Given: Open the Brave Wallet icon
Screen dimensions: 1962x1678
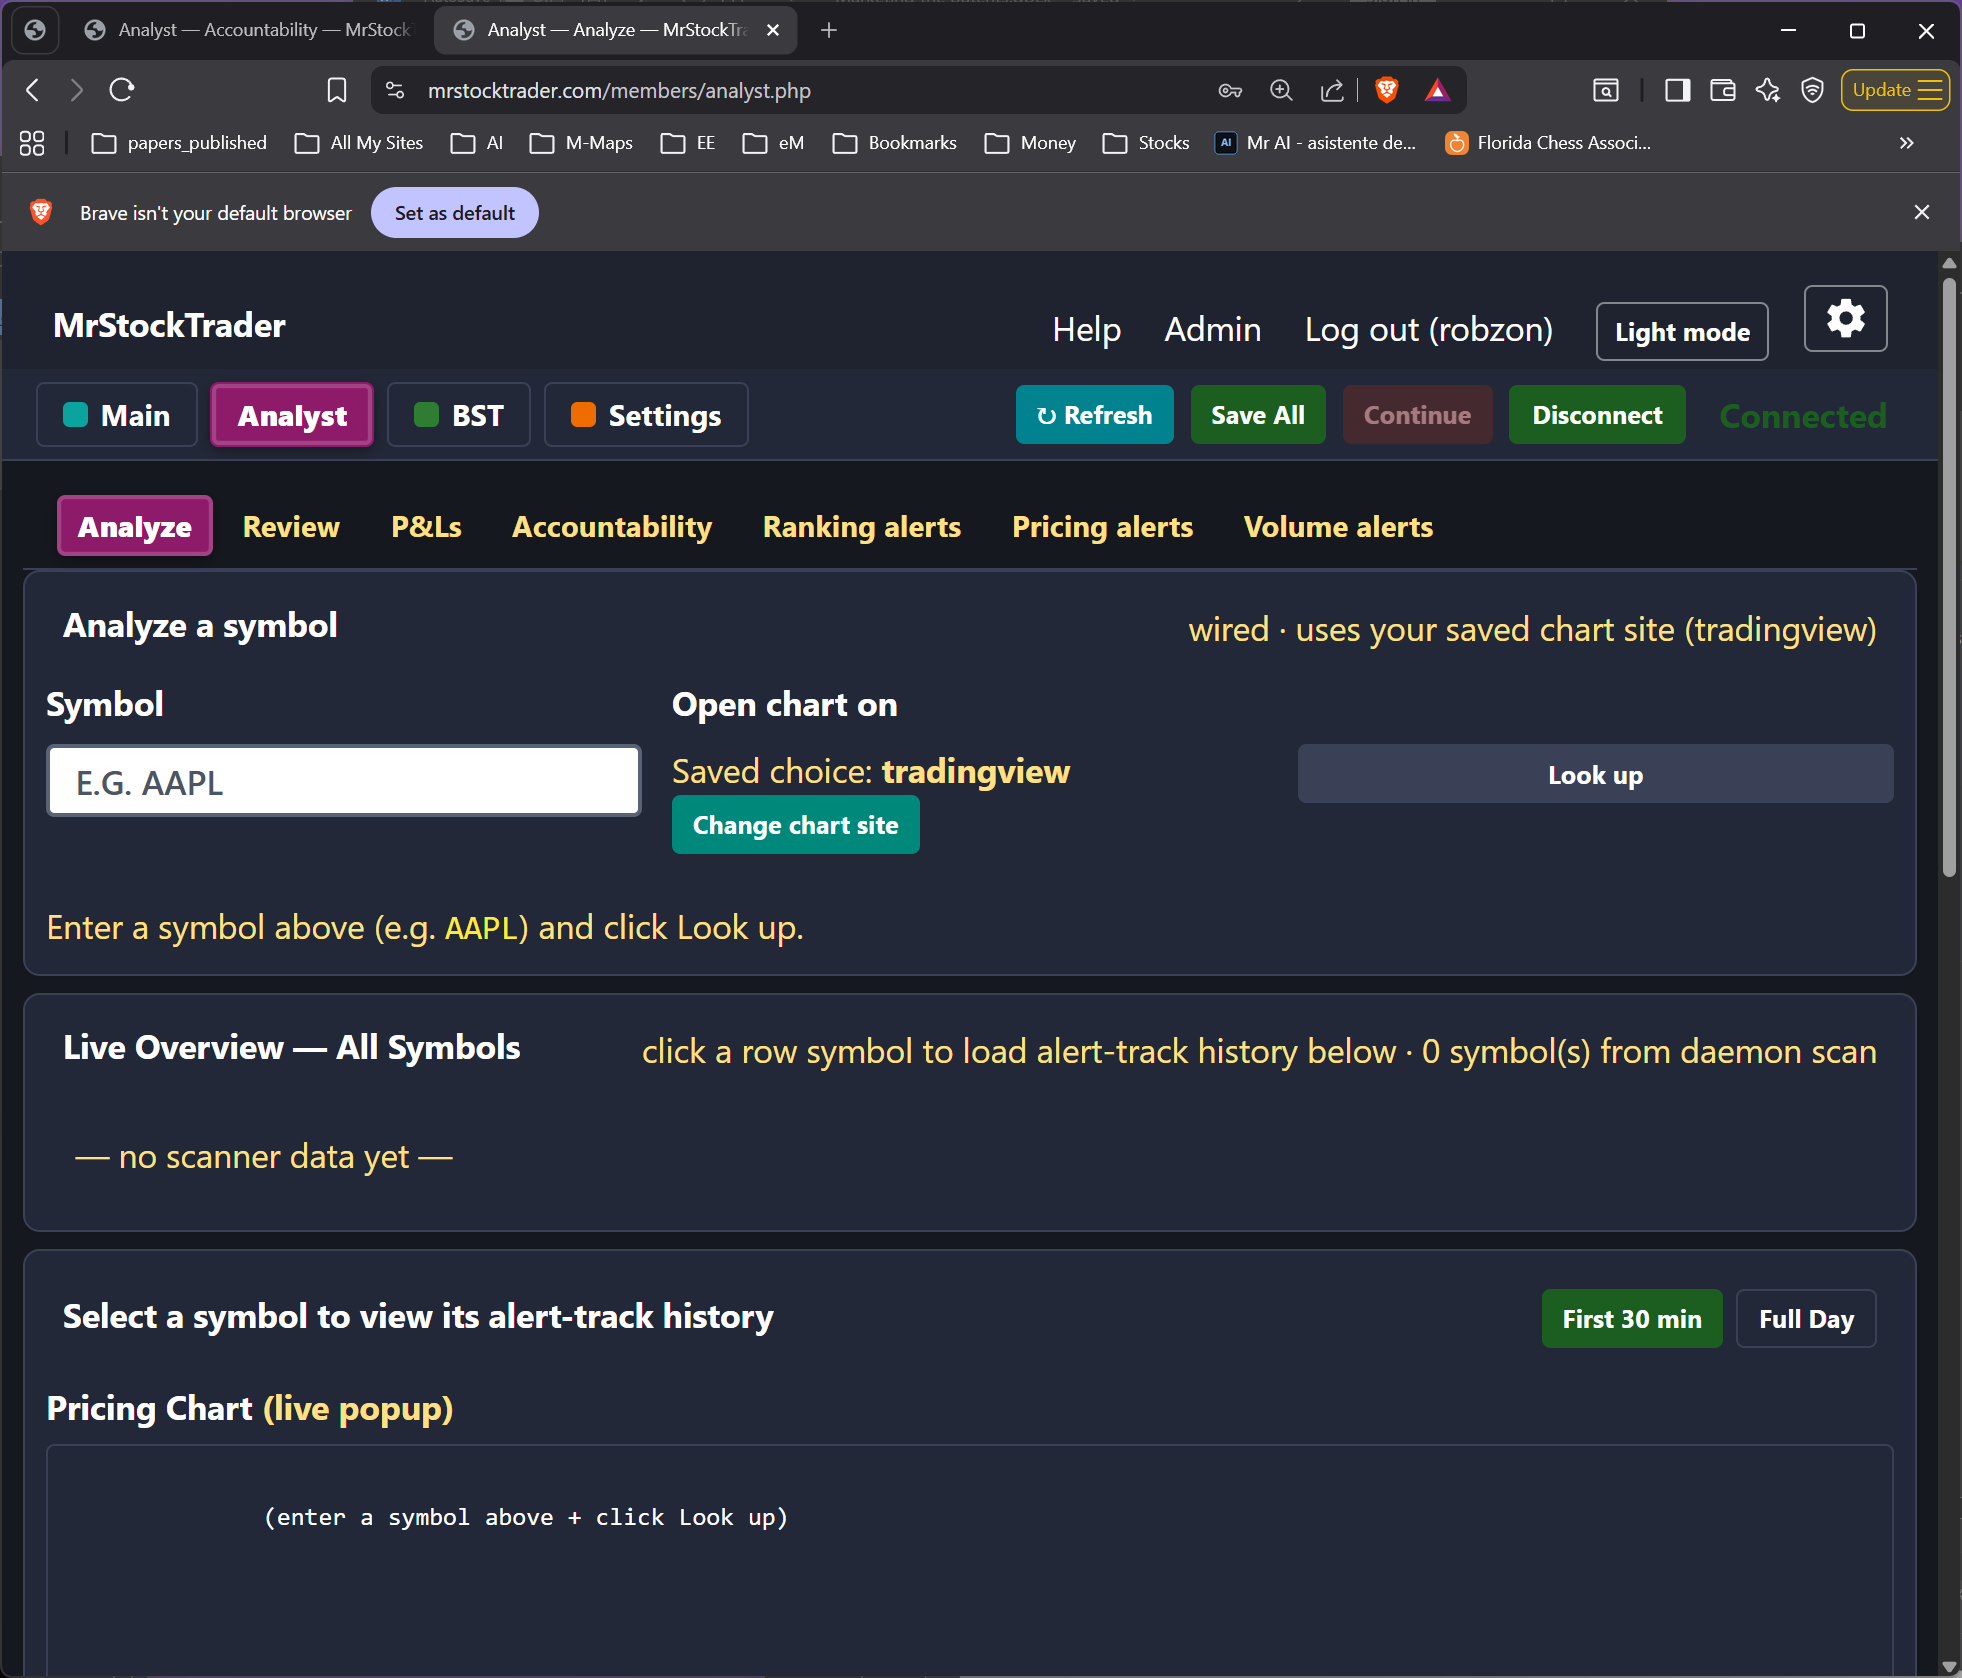Looking at the screenshot, I should coord(1722,90).
